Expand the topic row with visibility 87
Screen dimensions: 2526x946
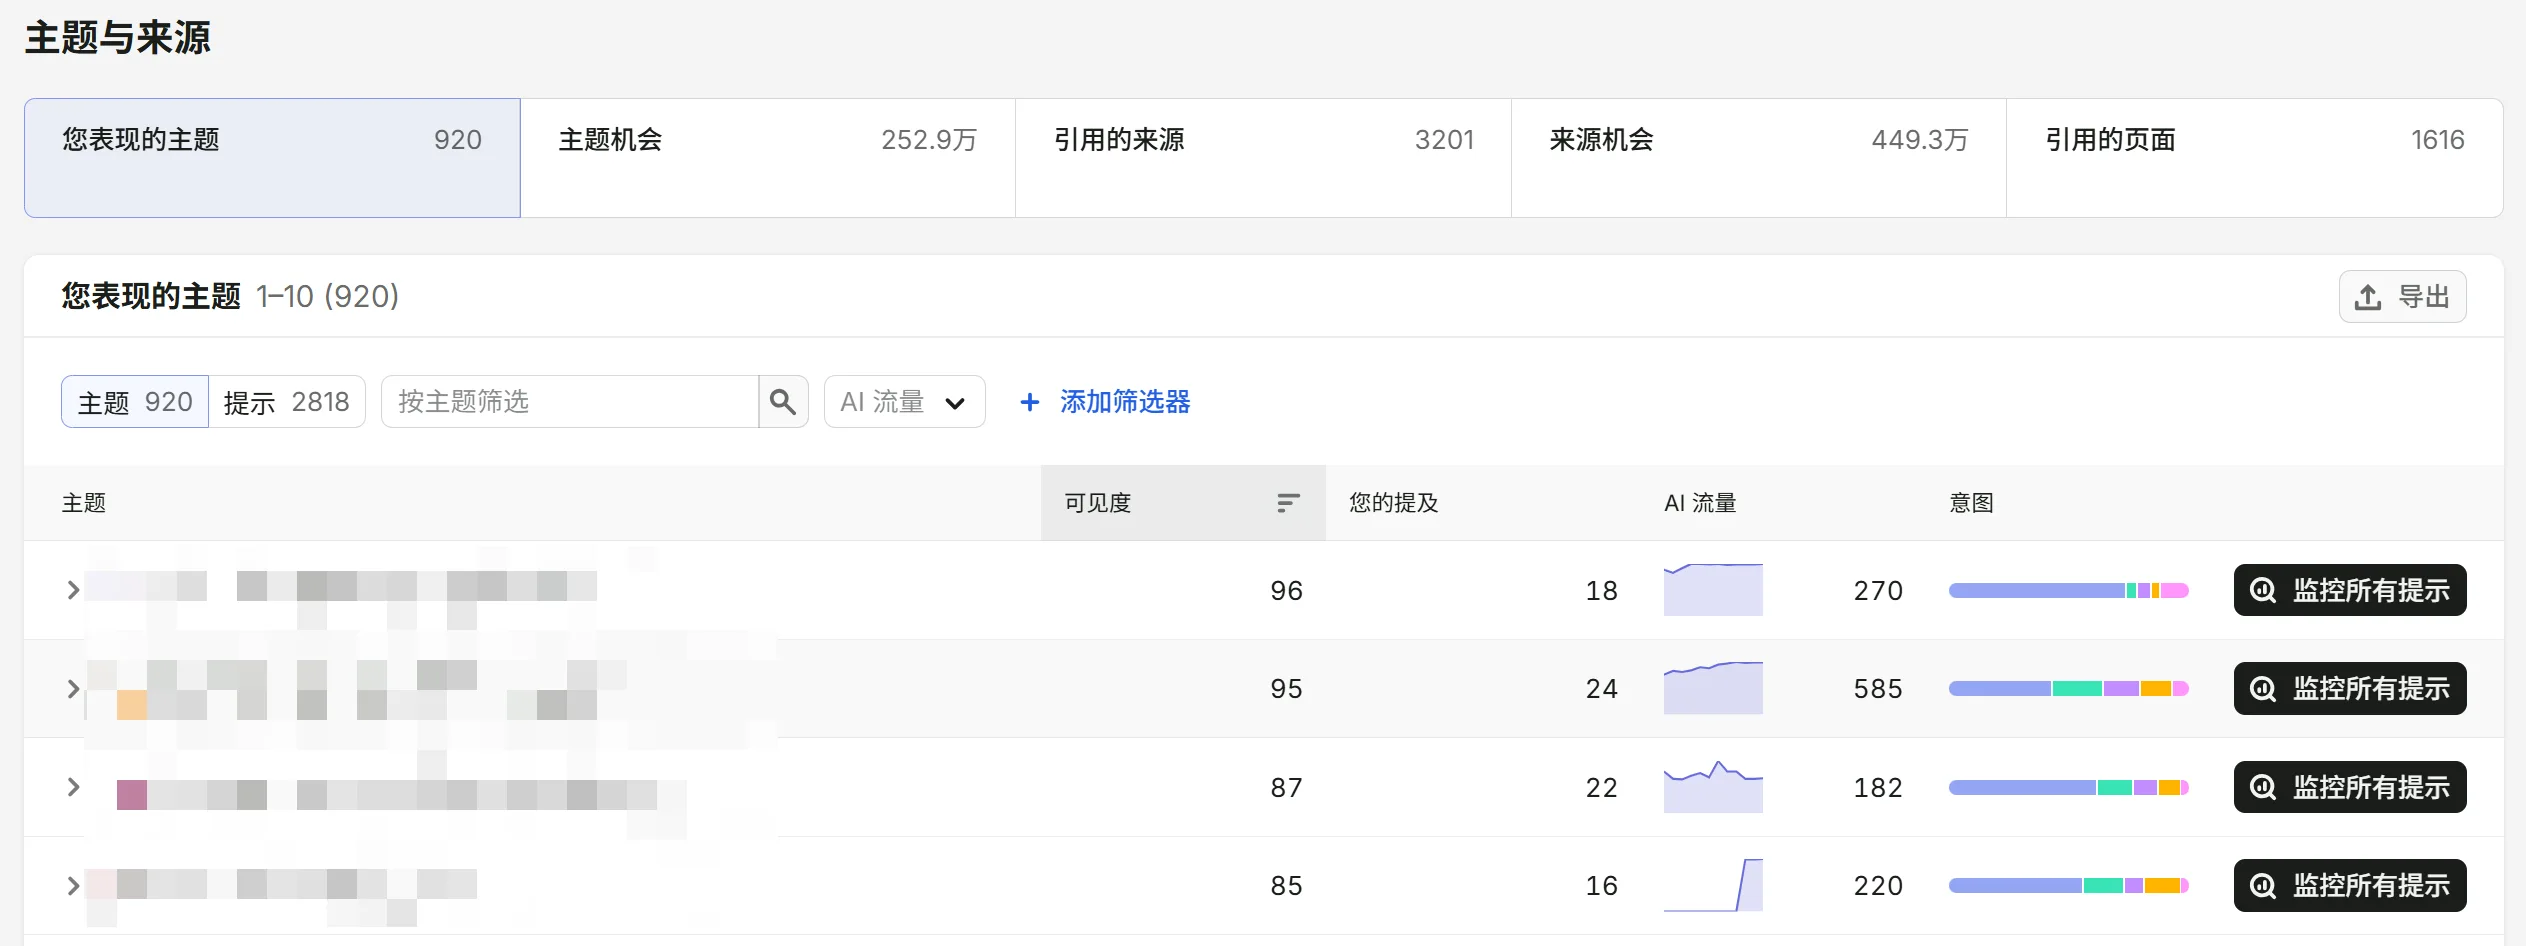coord(73,787)
